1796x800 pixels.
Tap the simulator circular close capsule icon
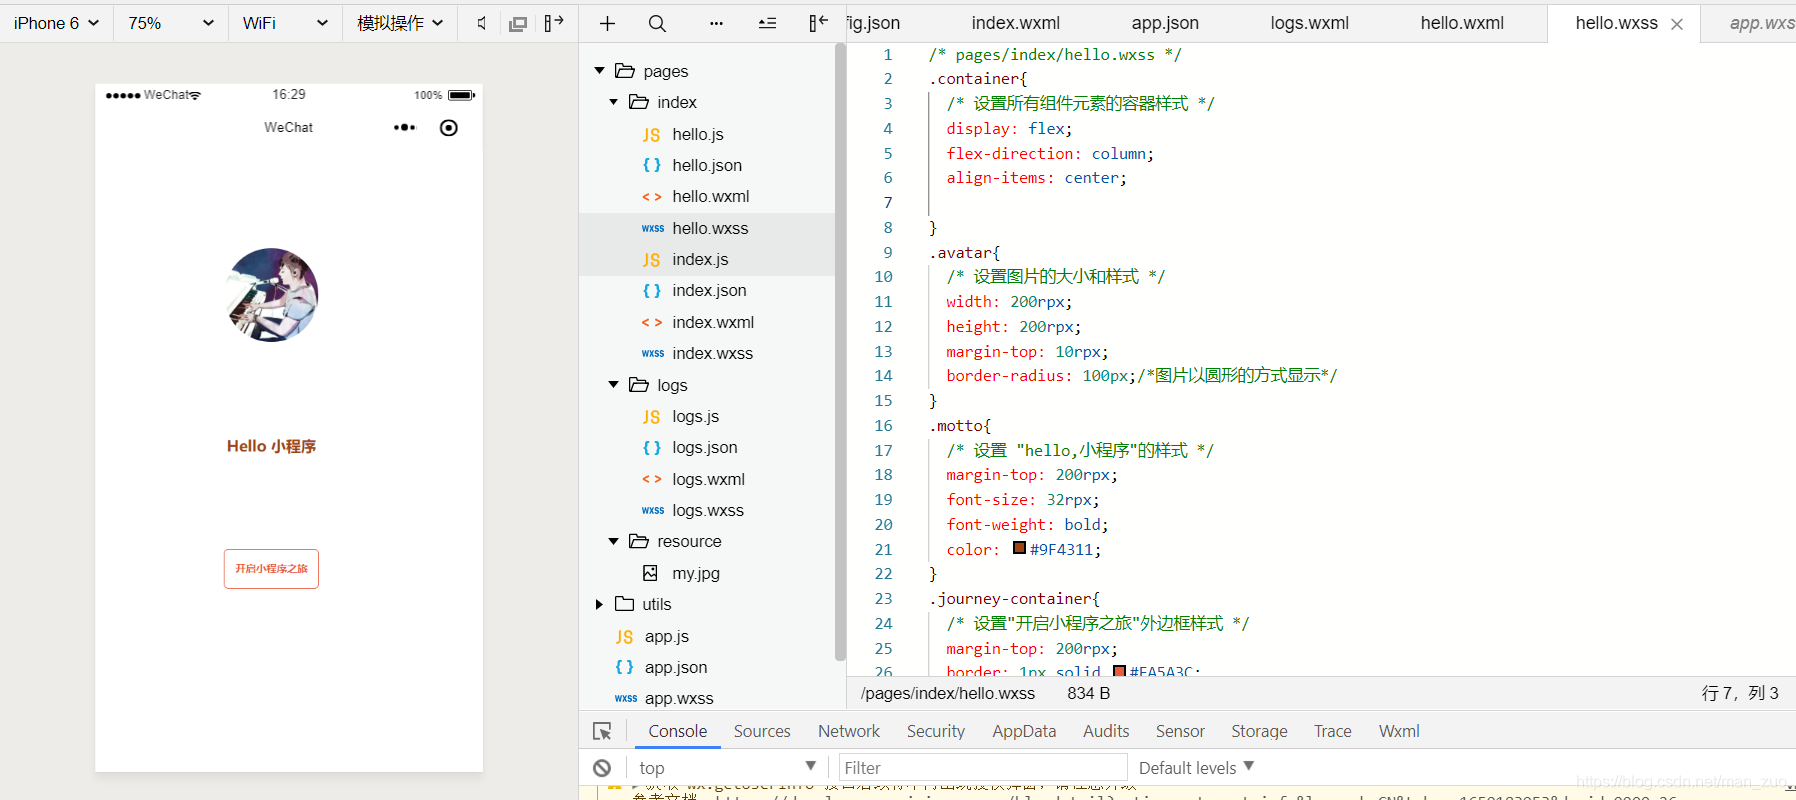pos(449,127)
